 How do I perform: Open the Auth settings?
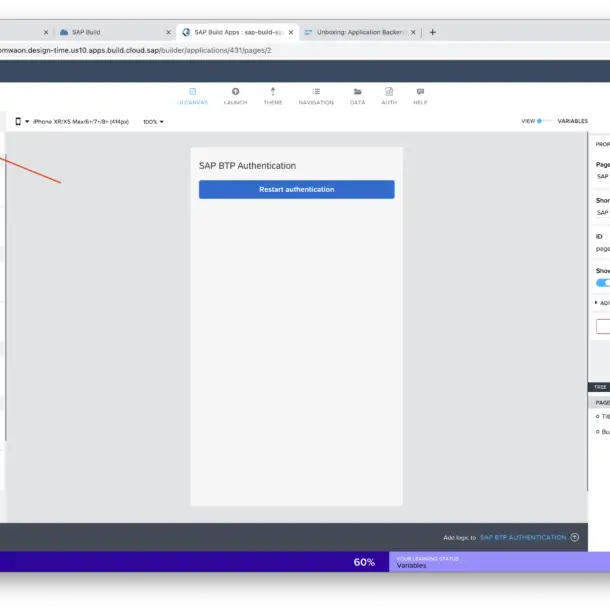click(x=389, y=96)
